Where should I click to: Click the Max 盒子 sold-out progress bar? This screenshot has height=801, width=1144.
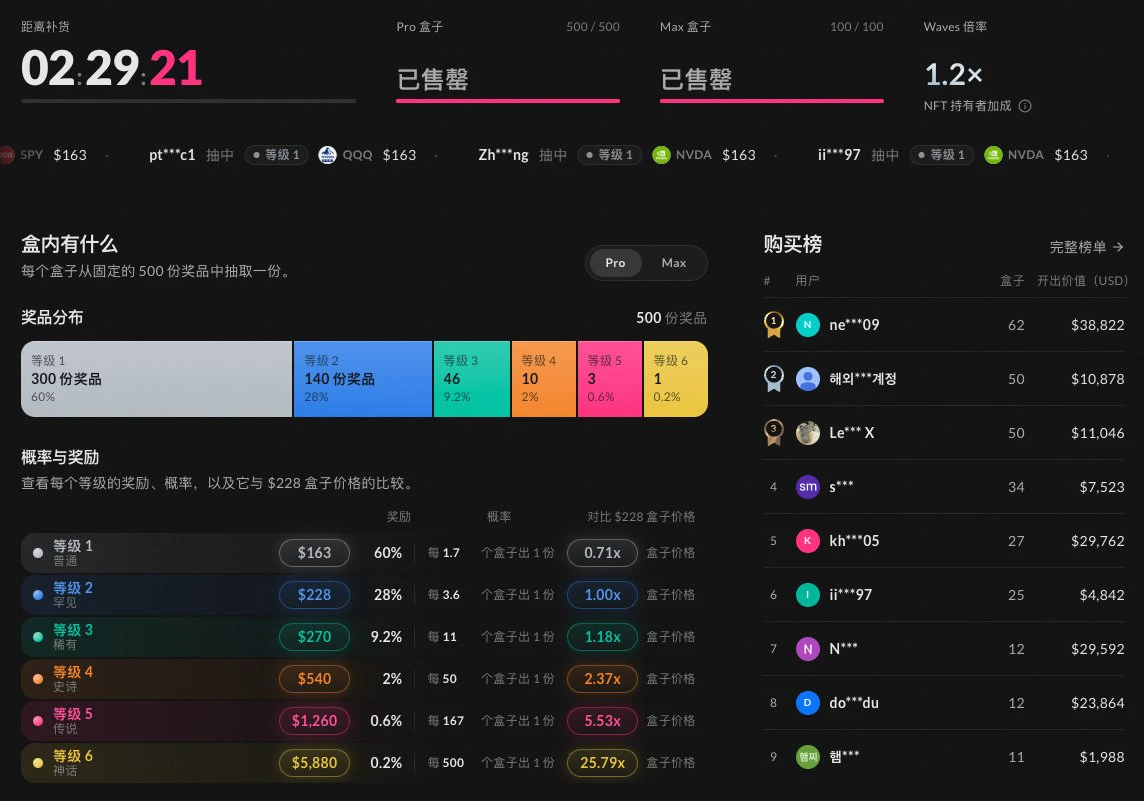[x=772, y=101]
